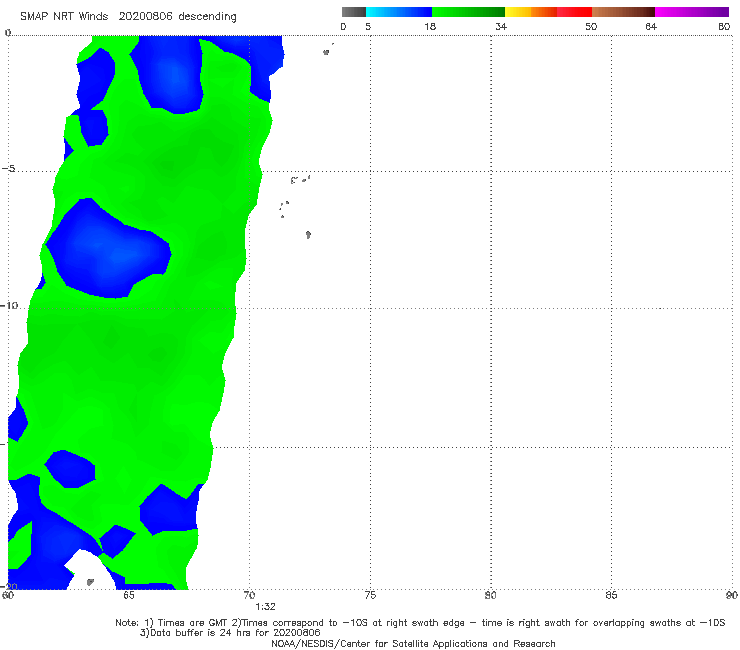Click the '75' longitude axis label
The height and width of the screenshot is (650, 740).
[370, 595]
